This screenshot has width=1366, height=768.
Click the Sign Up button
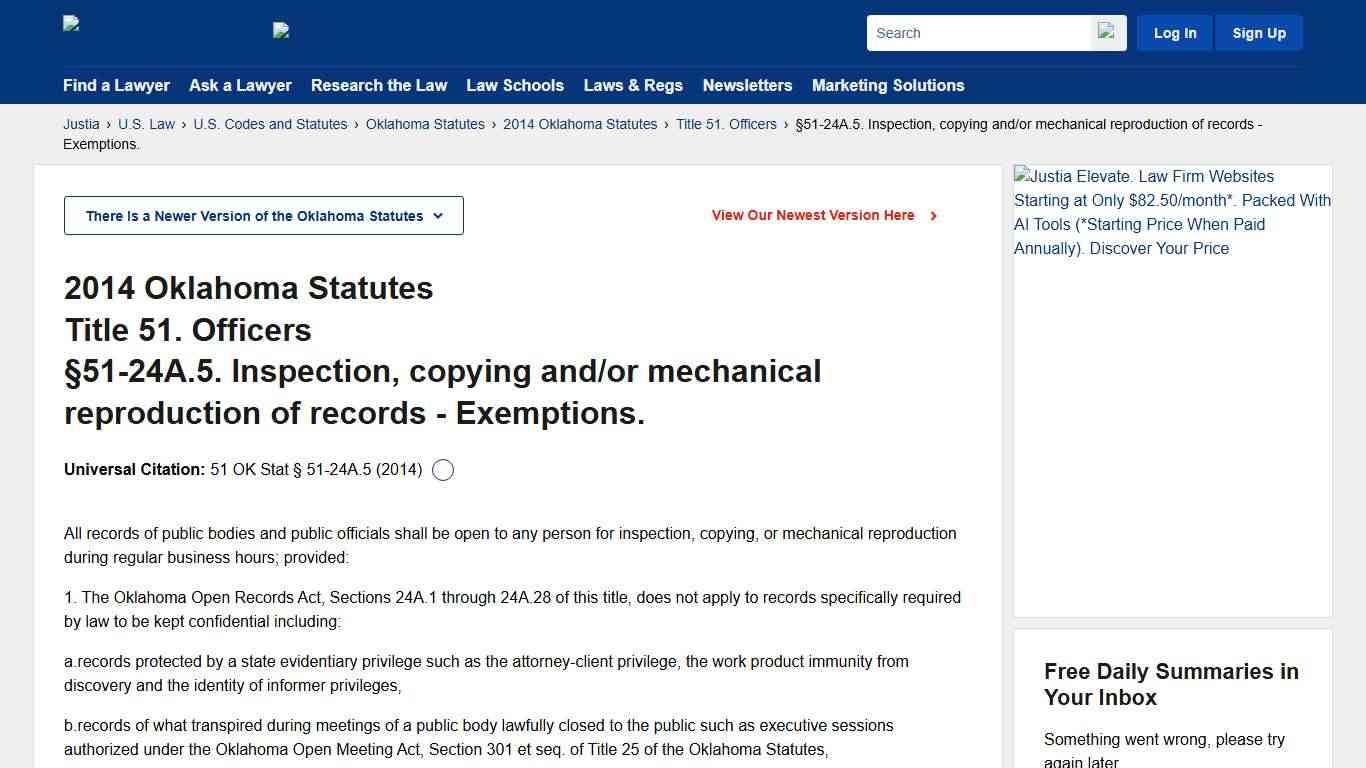point(1258,32)
